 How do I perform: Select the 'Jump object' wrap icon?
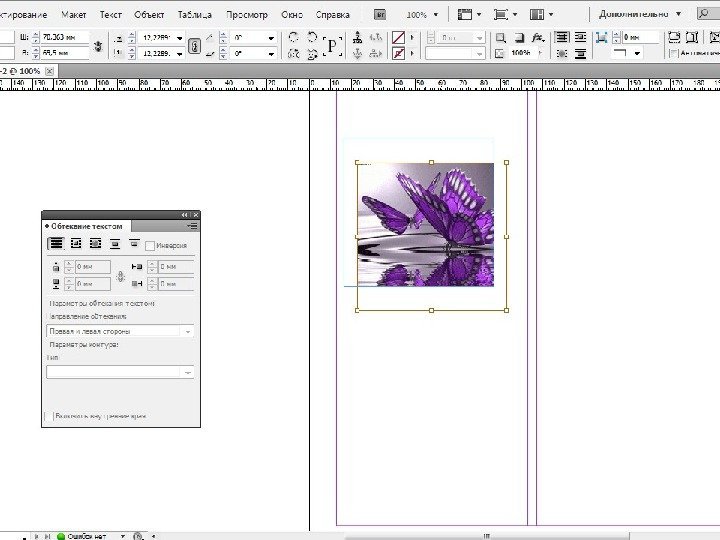[x=115, y=243]
